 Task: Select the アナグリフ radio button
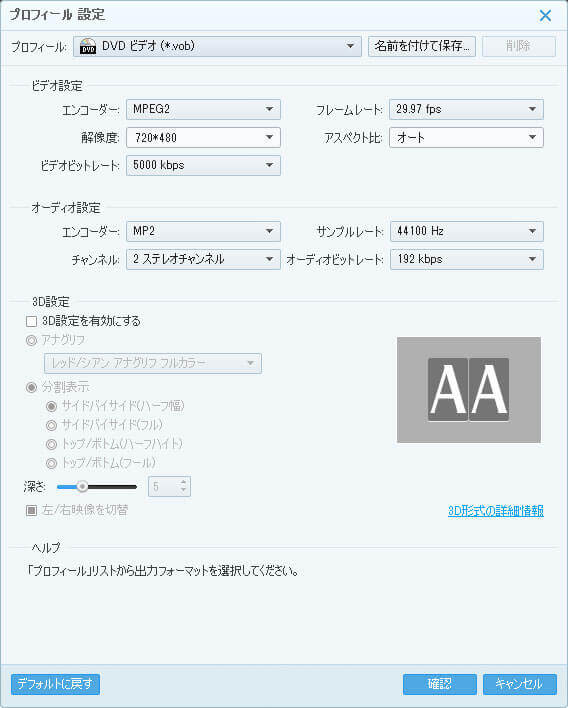(x=31, y=340)
